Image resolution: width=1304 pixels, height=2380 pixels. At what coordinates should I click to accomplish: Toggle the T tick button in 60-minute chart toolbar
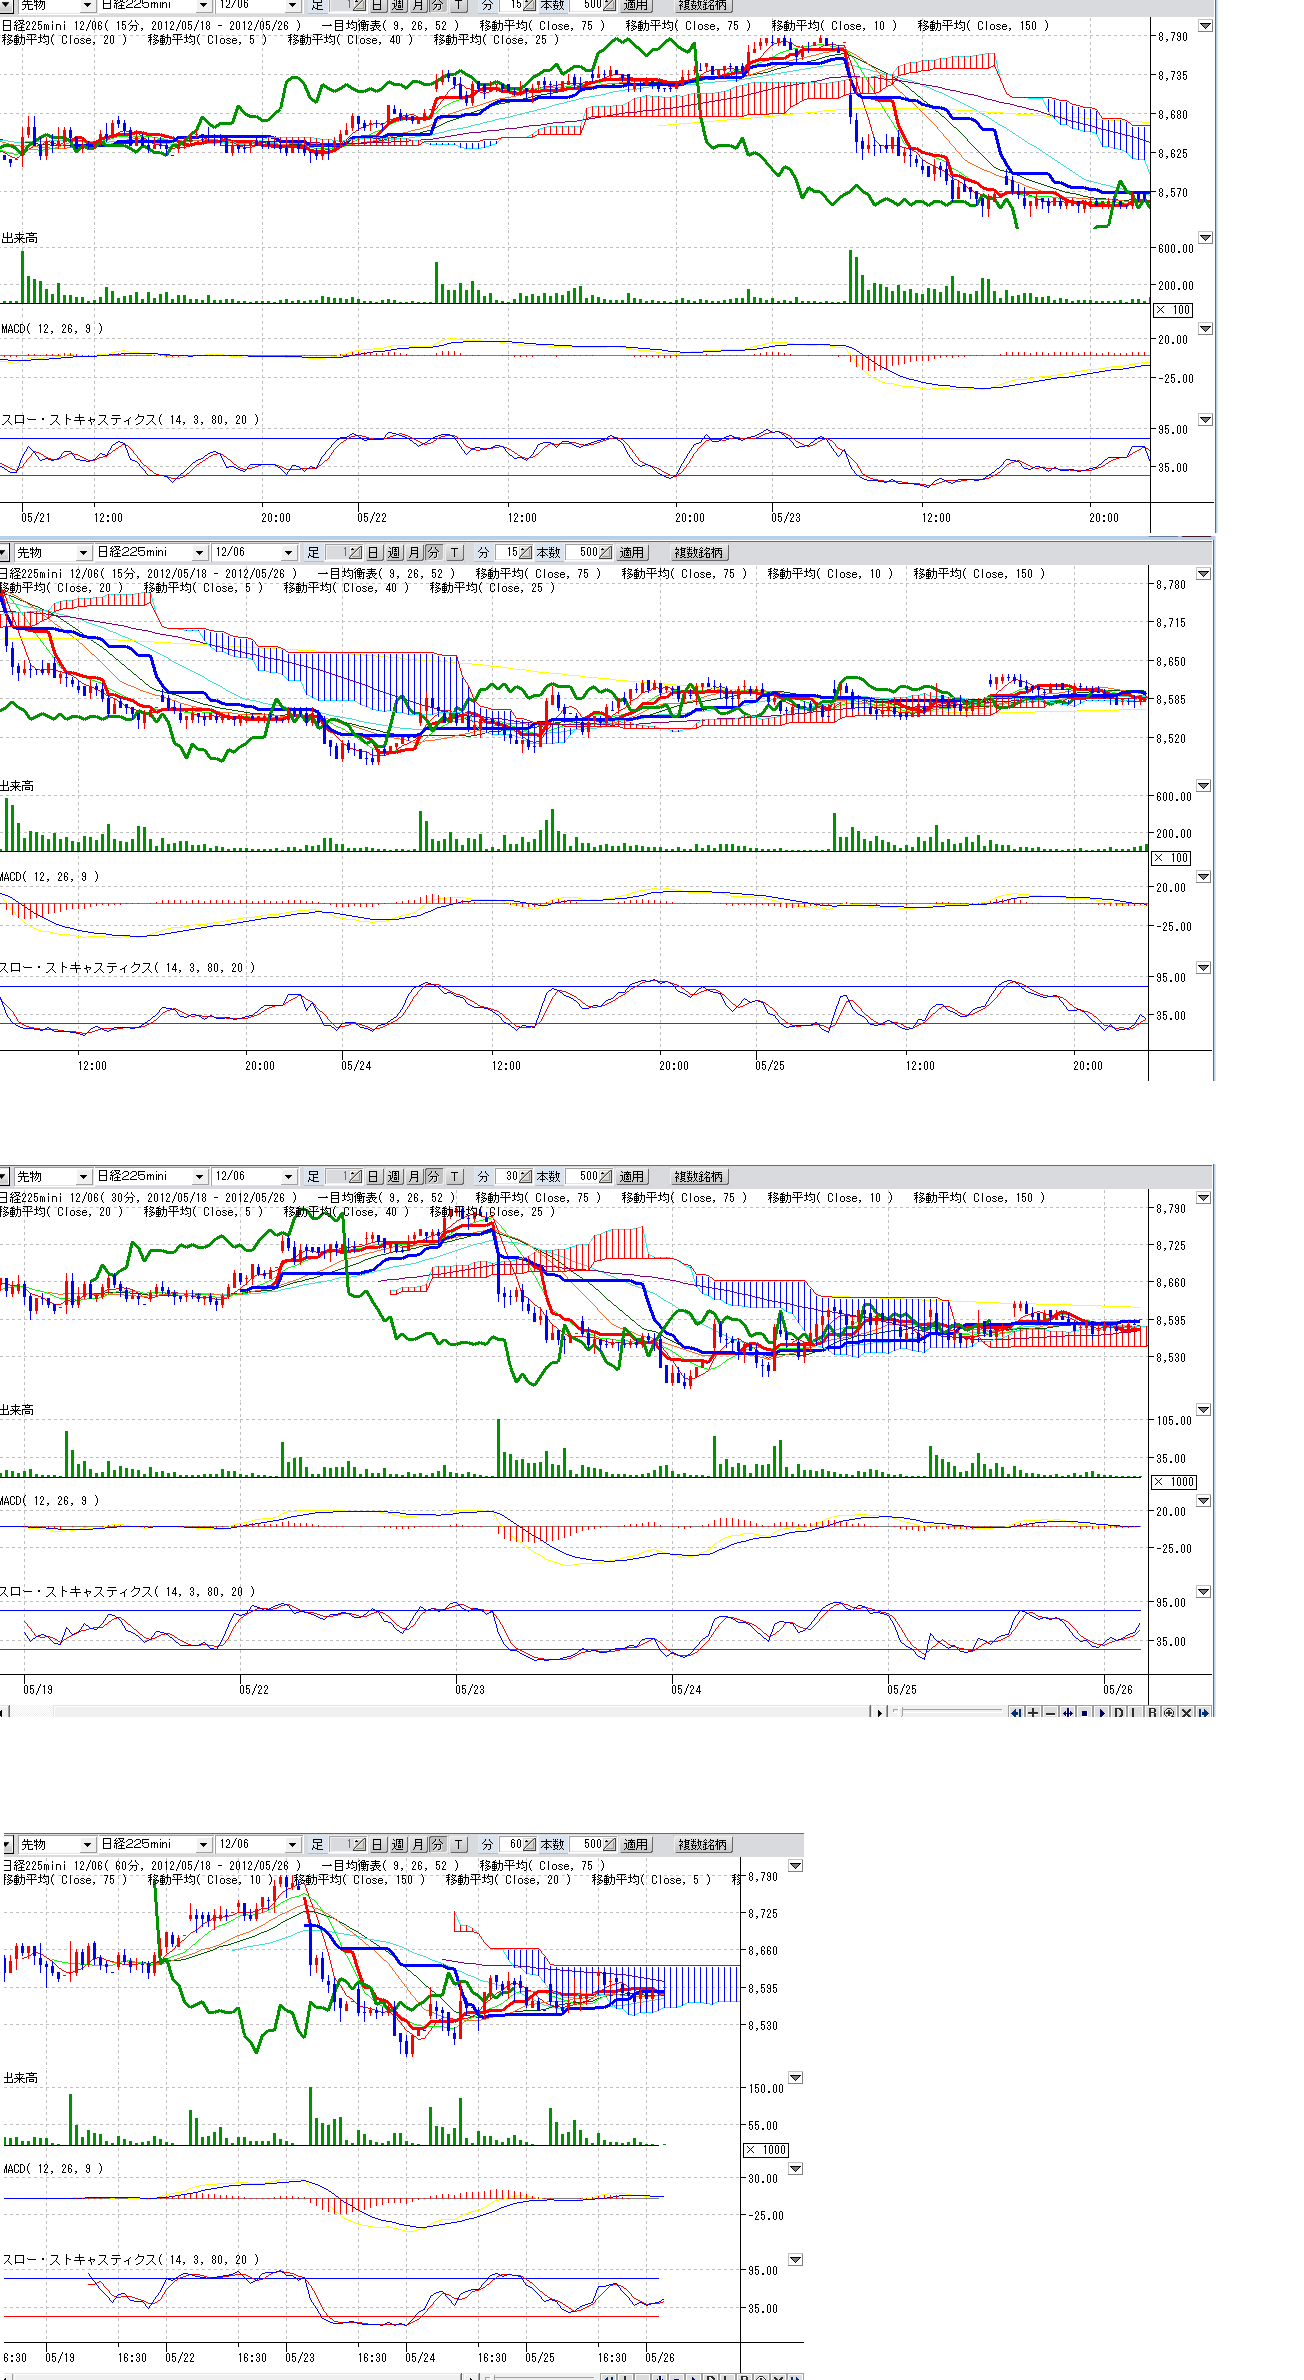458,1845
